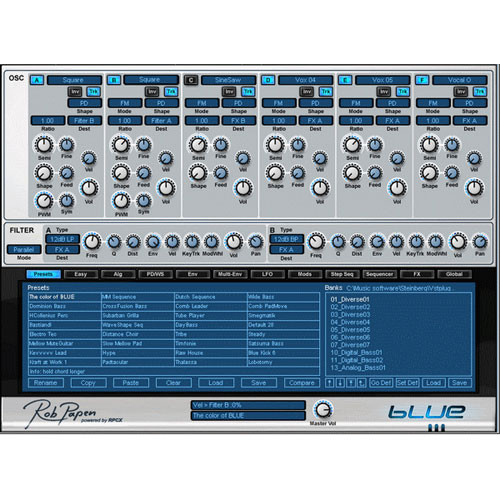
Task: Click Filter B KeyTrk knob
Action: [x=416, y=242]
